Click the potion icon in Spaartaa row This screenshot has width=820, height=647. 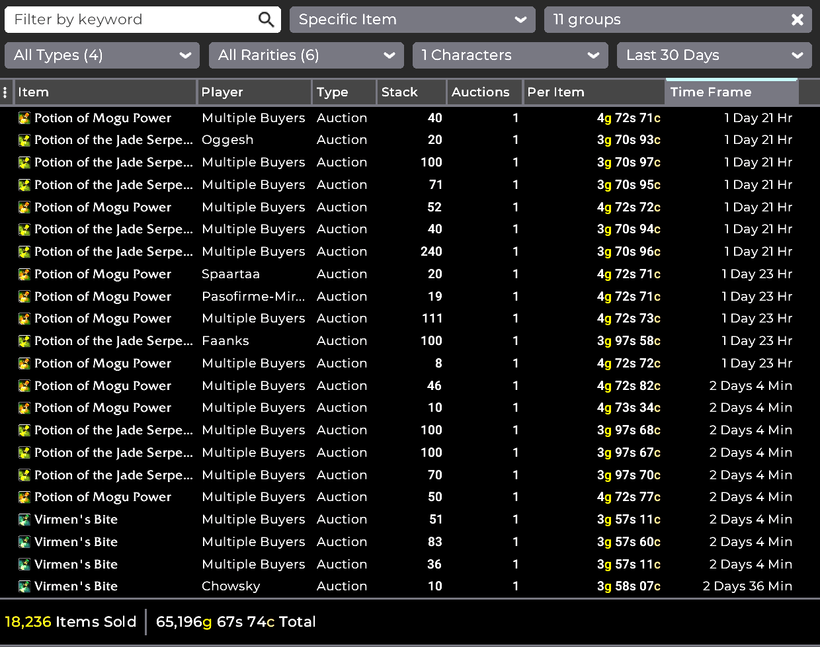click(25, 274)
